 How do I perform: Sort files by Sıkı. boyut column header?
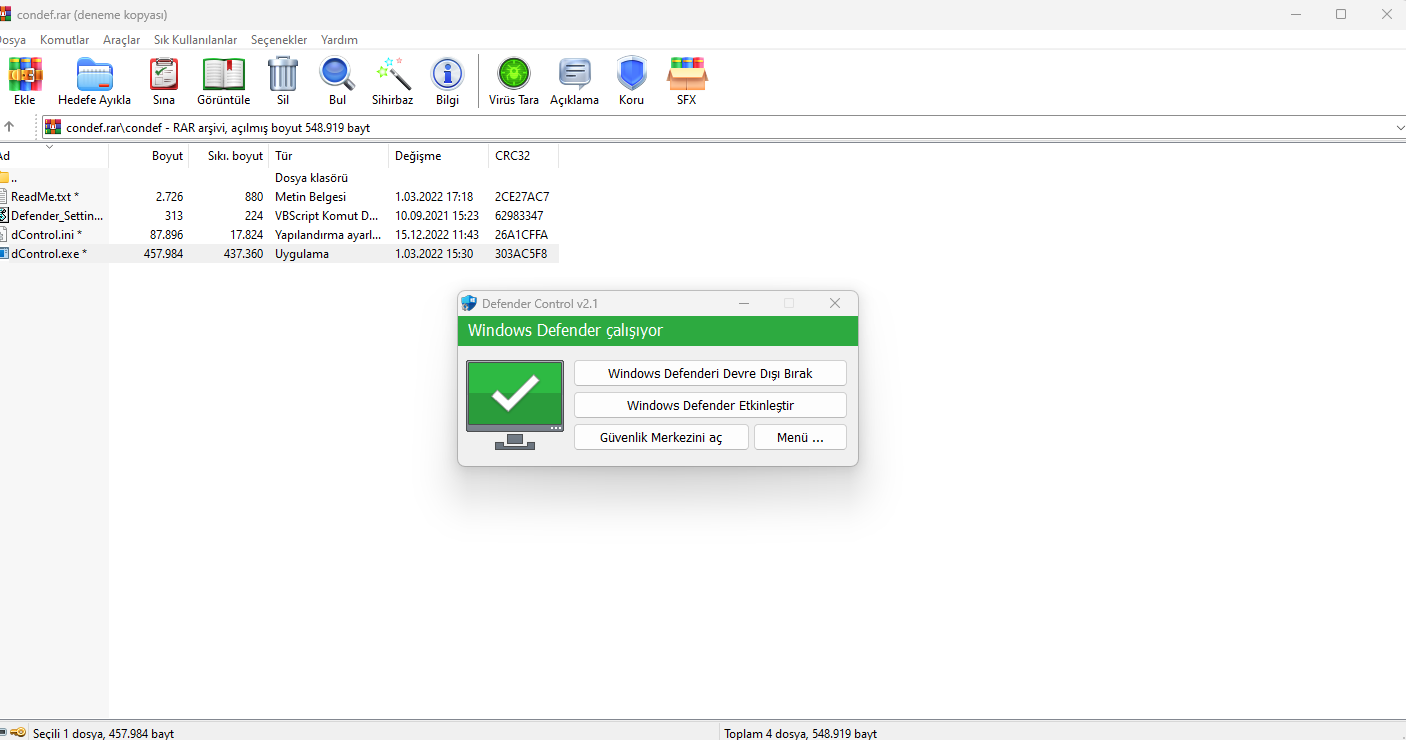tap(229, 156)
